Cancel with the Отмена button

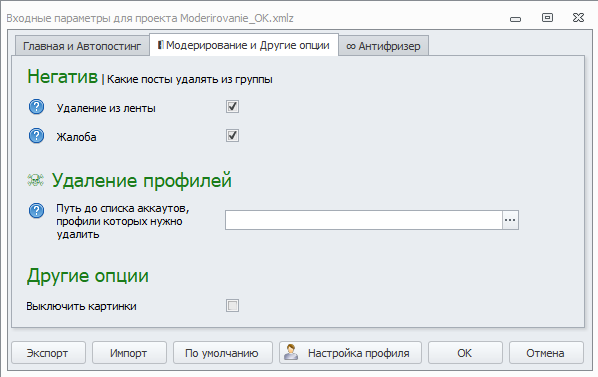[x=546, y=353]
